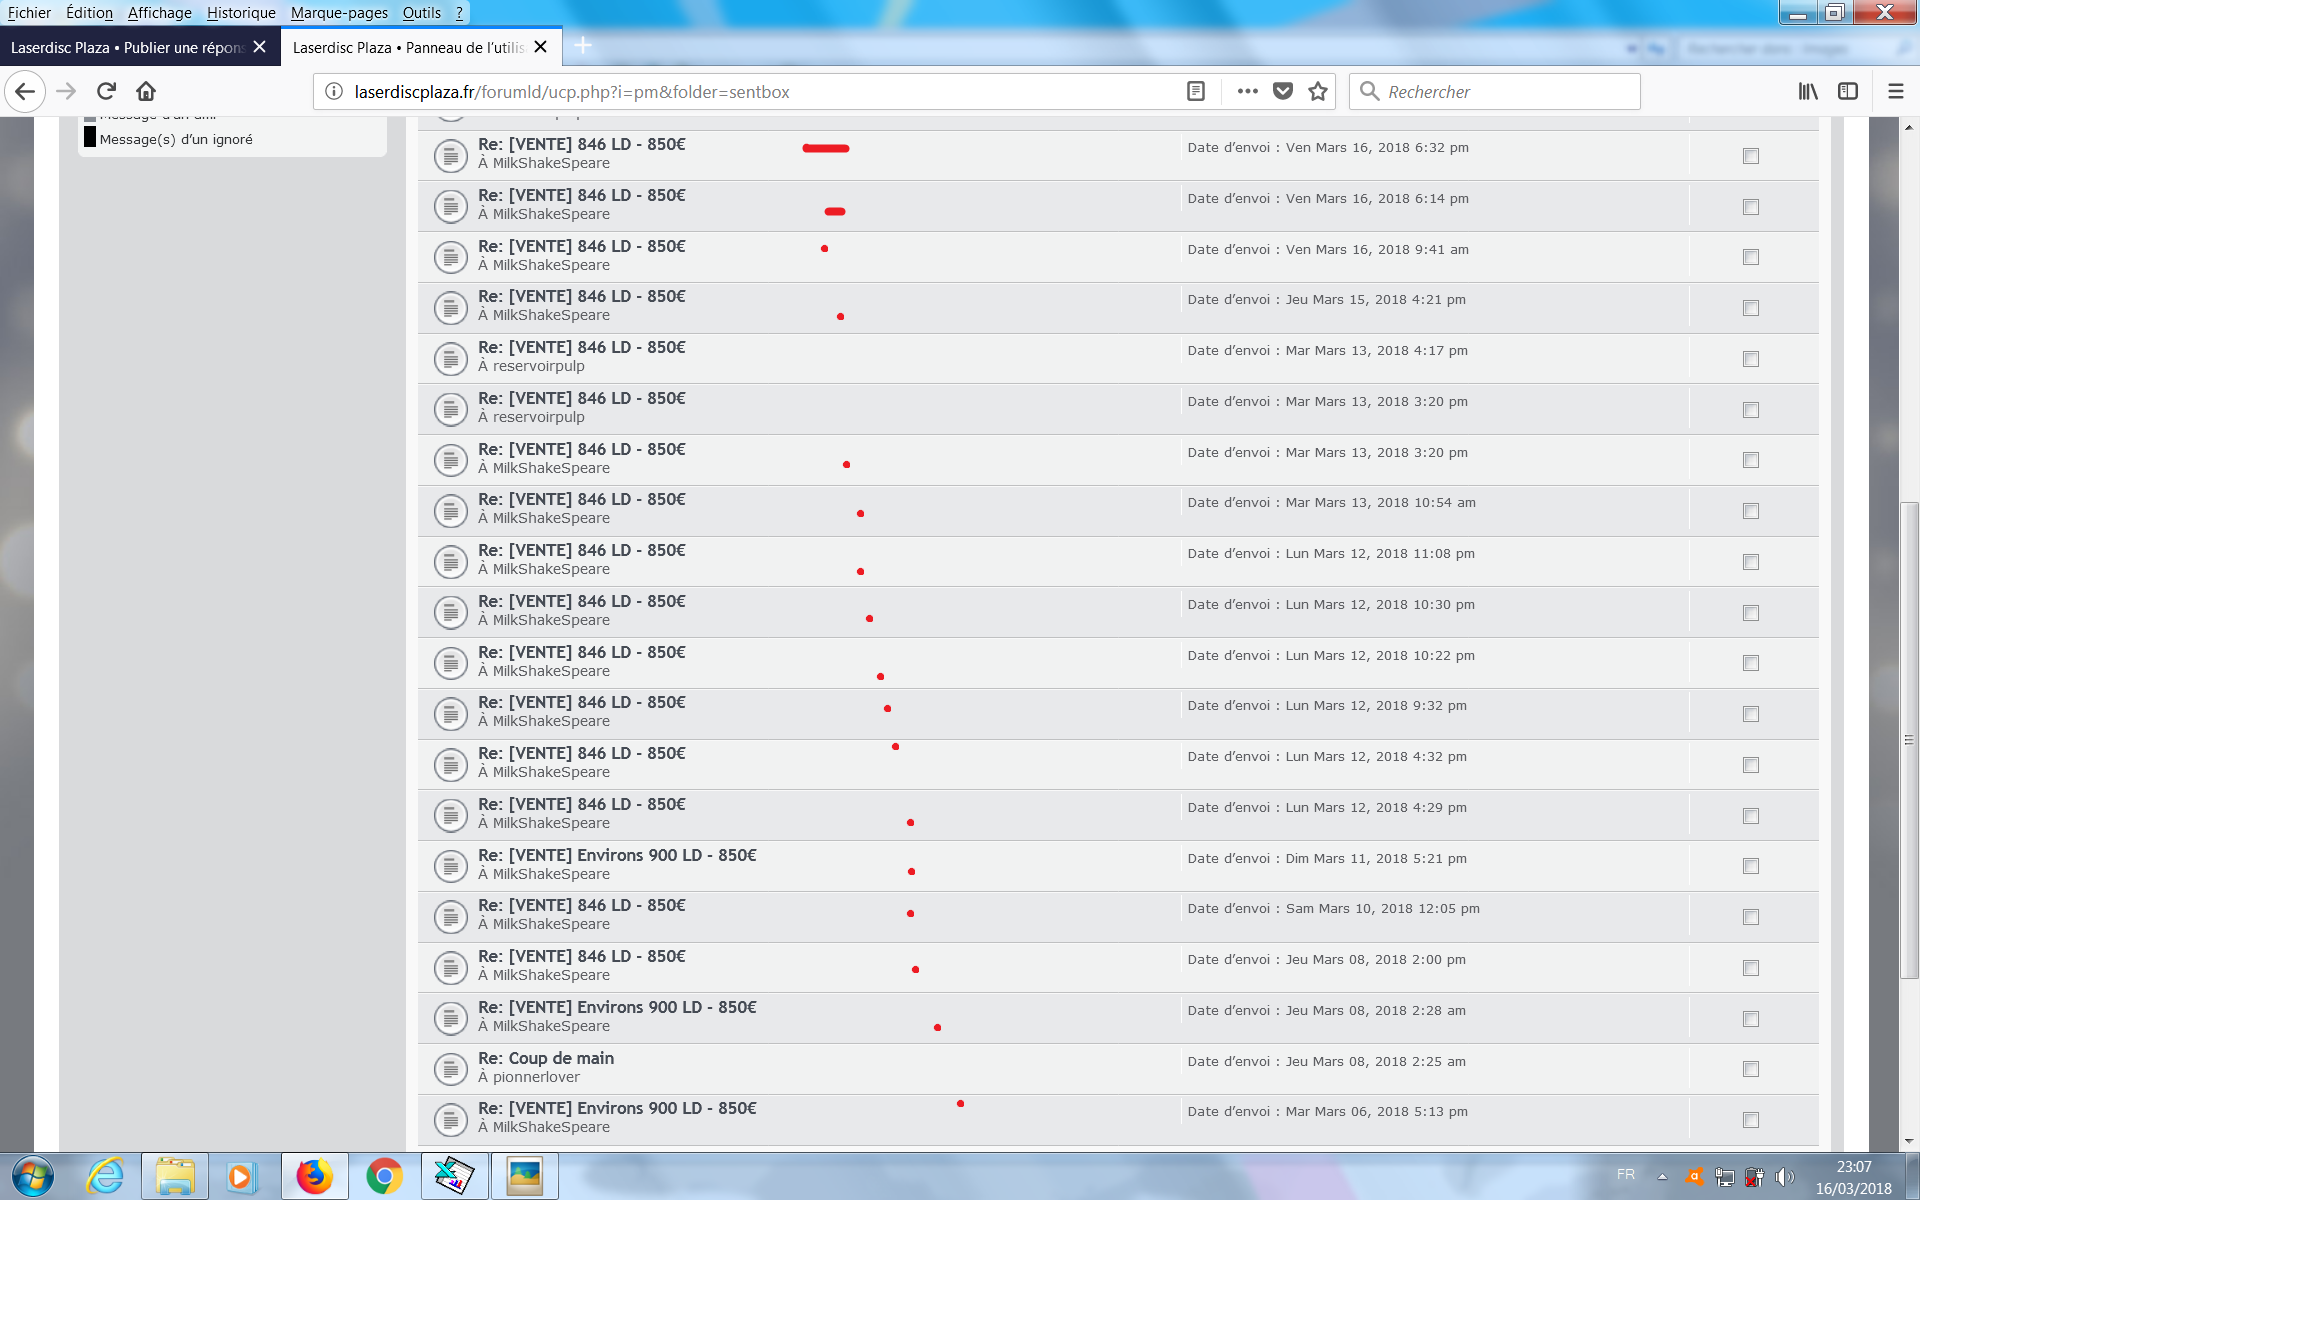Go back with the browser back arrow
2313x1320 pixels.
(x=25, y=91)
